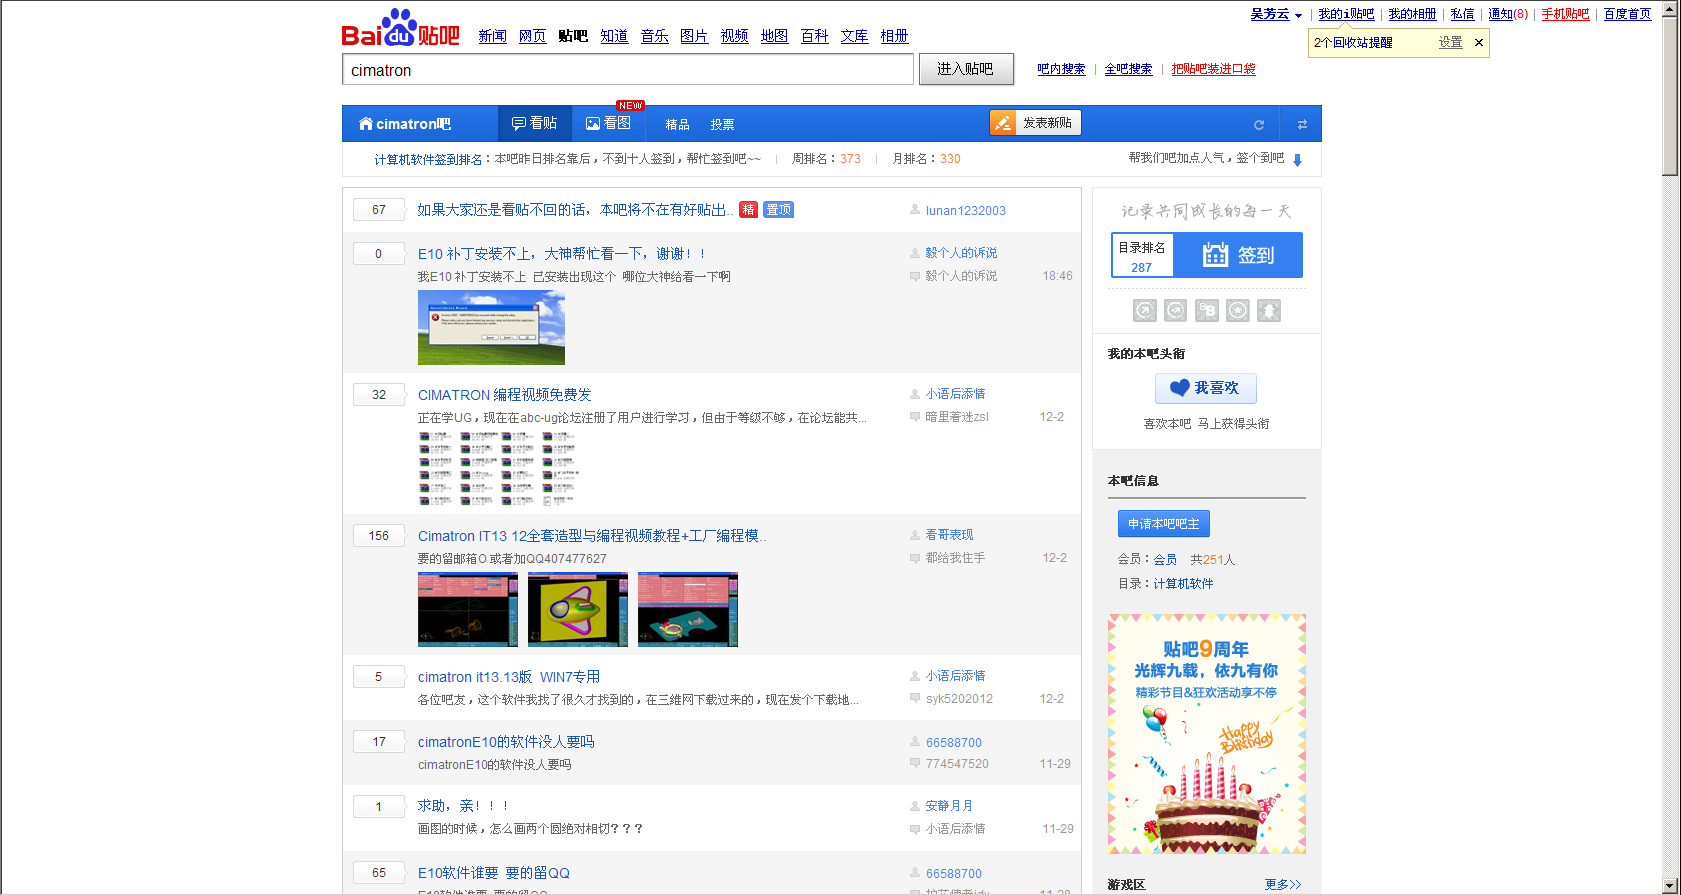The width and height of the screenshot is (1681, 895).
Task: Select 知道 in top navigation
Action: pyautogui.click(x=614, y=36)
